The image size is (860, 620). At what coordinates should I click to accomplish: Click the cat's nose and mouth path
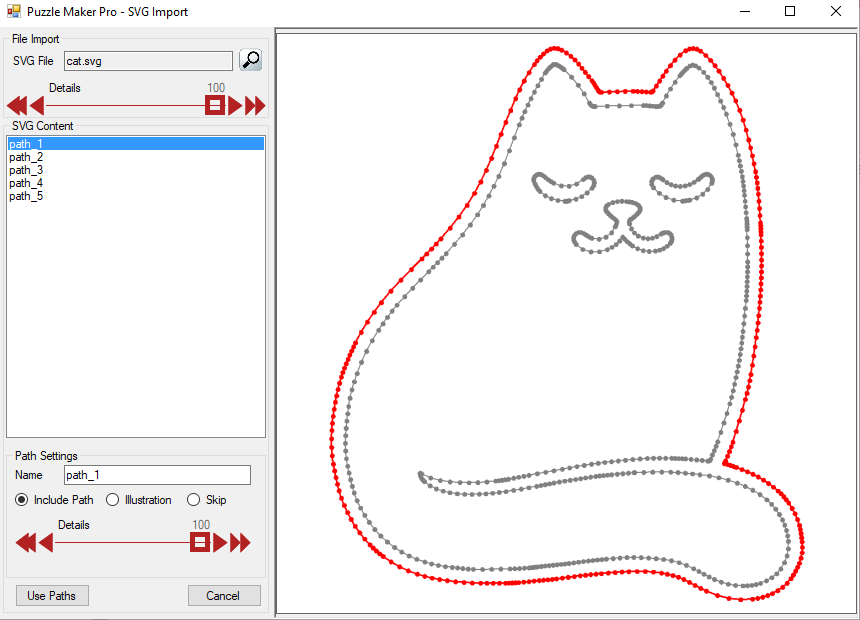(x=623, y=227)
